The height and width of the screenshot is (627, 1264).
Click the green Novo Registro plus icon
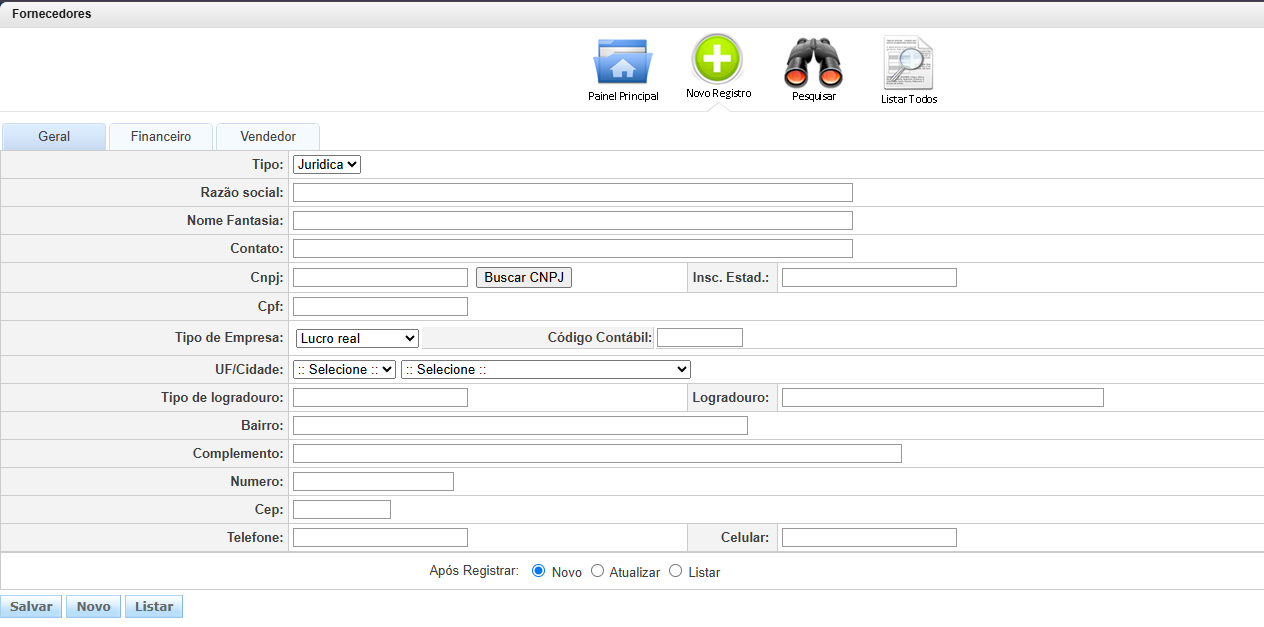(x=717, y=59)
